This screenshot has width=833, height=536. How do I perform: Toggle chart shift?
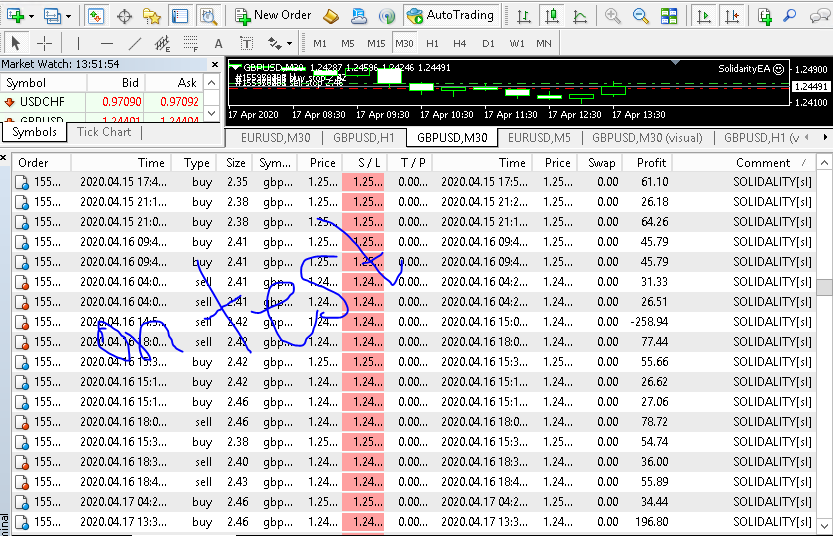click(x=732, y=16)
